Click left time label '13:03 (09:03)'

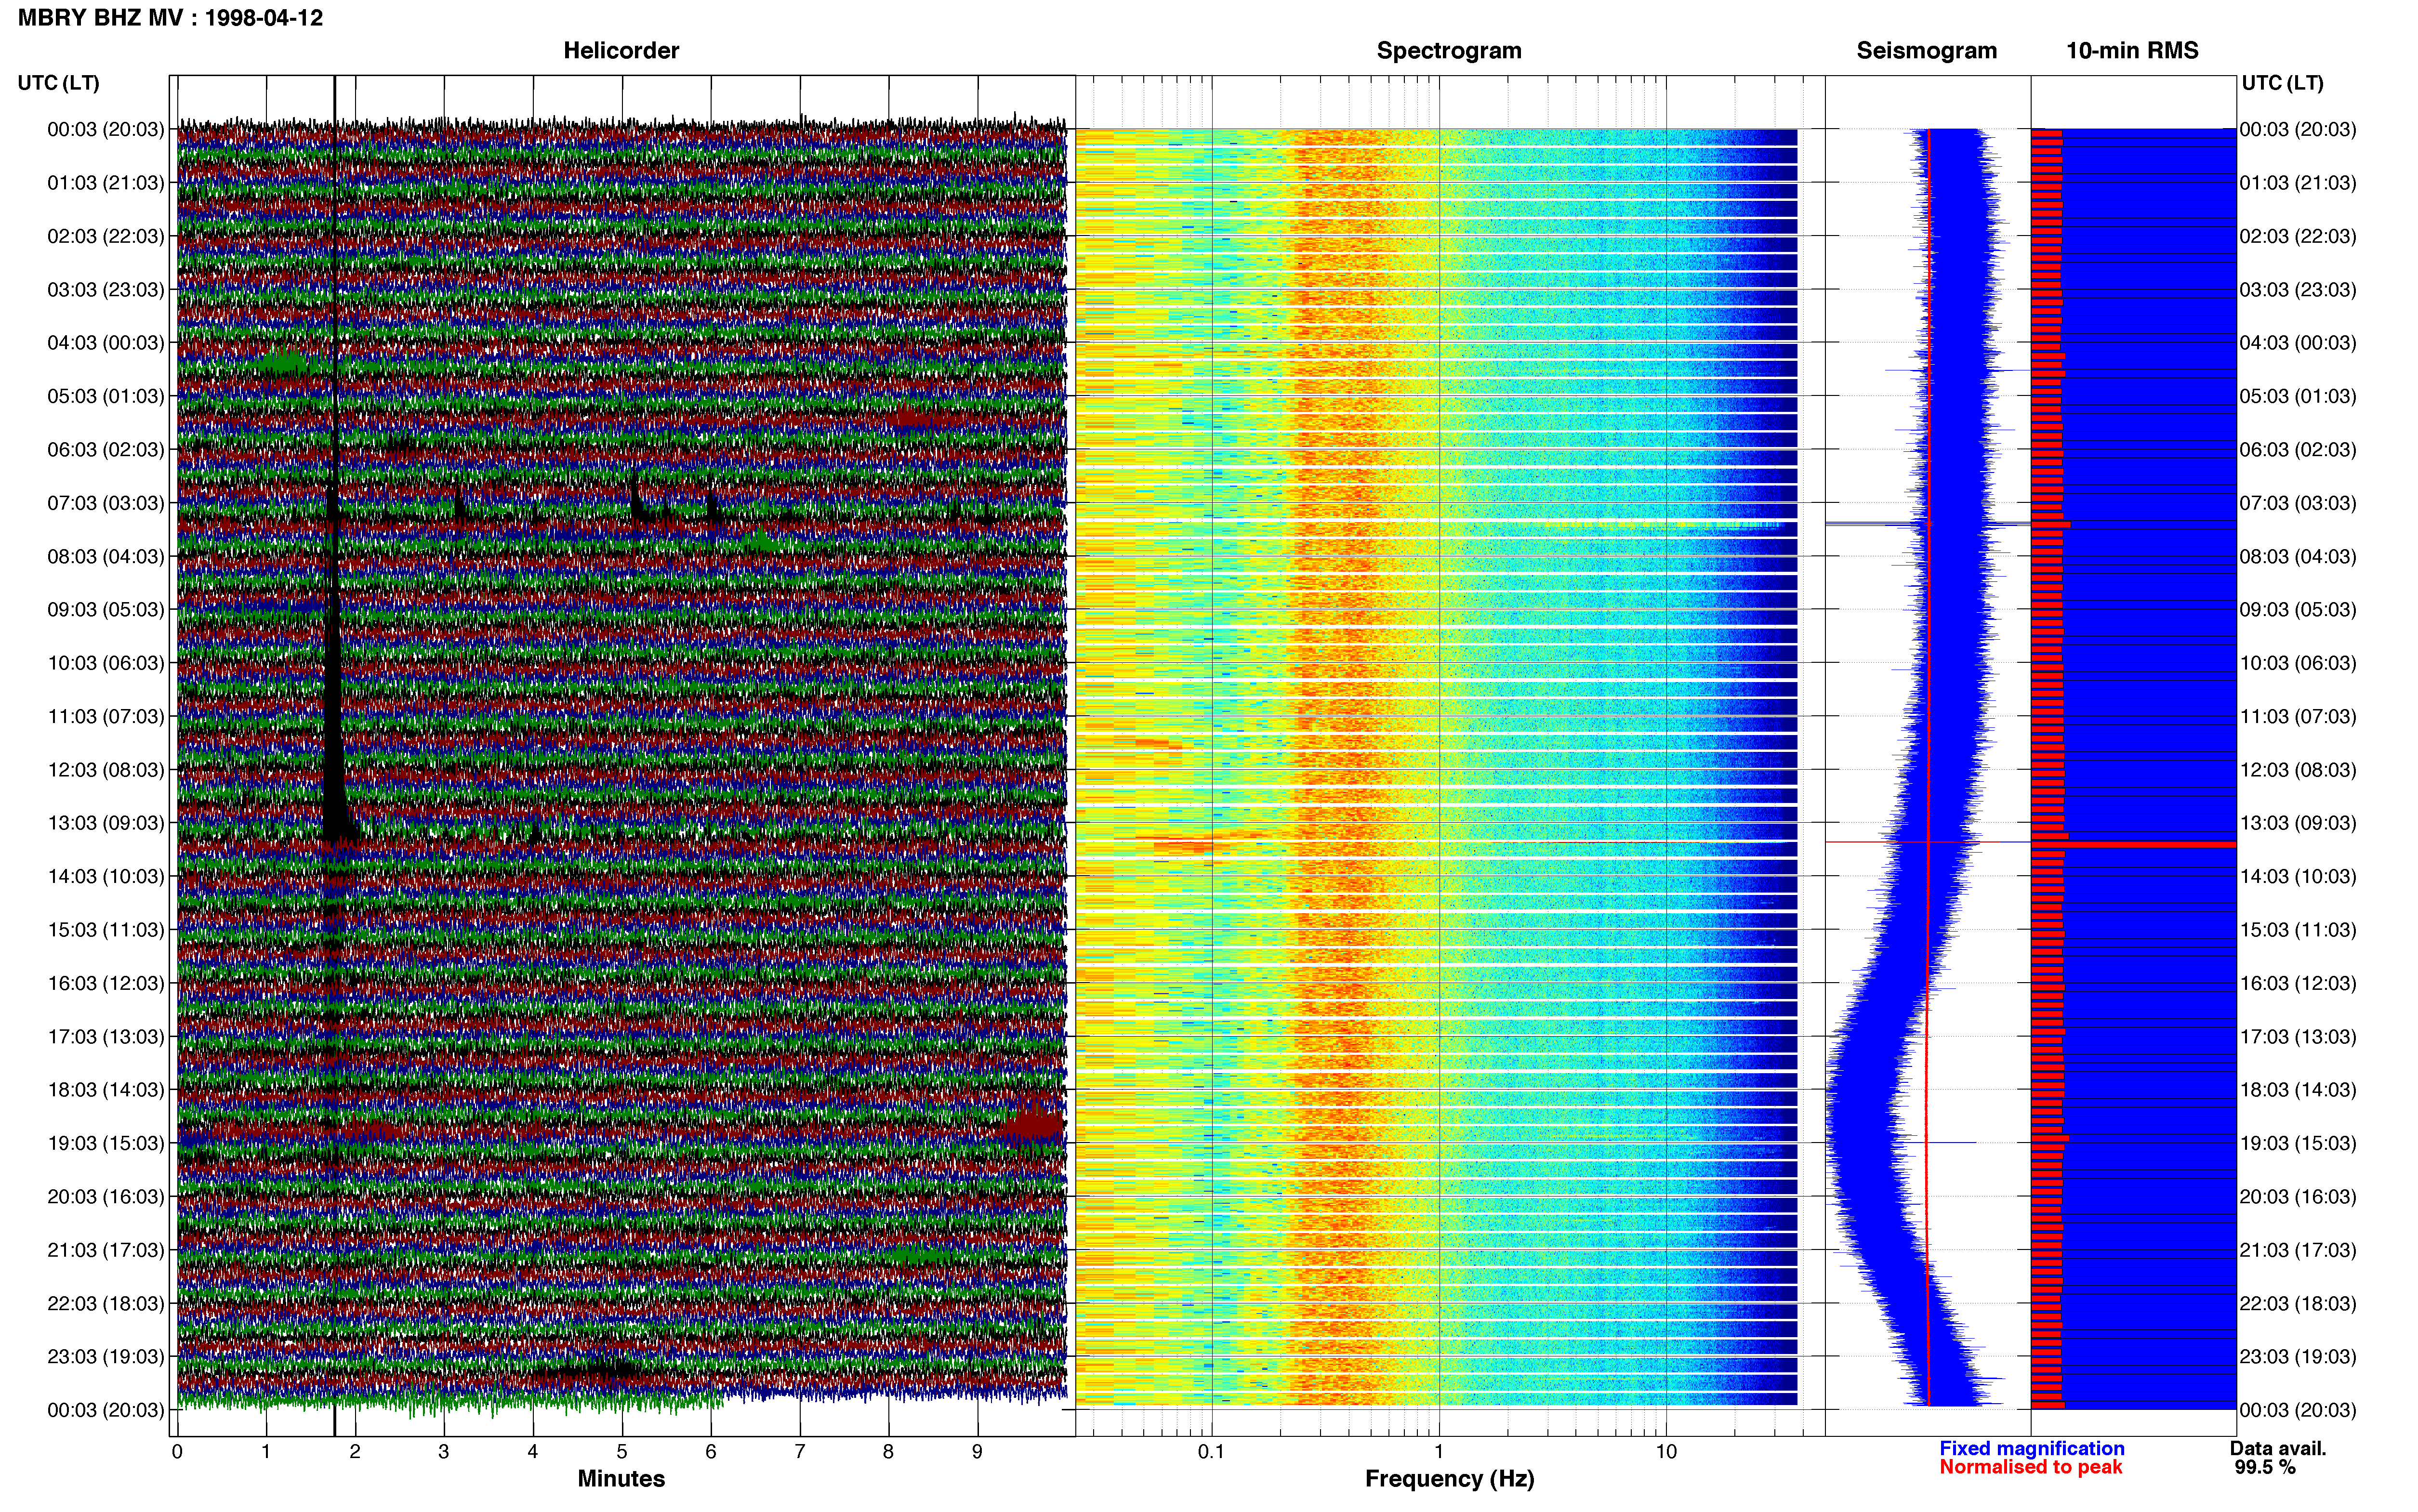click(x=106, y=823)
